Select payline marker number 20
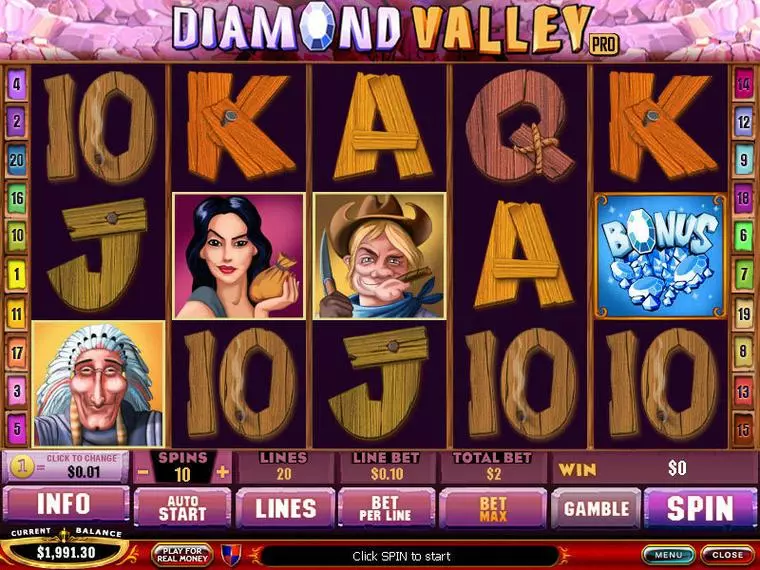 16,160
